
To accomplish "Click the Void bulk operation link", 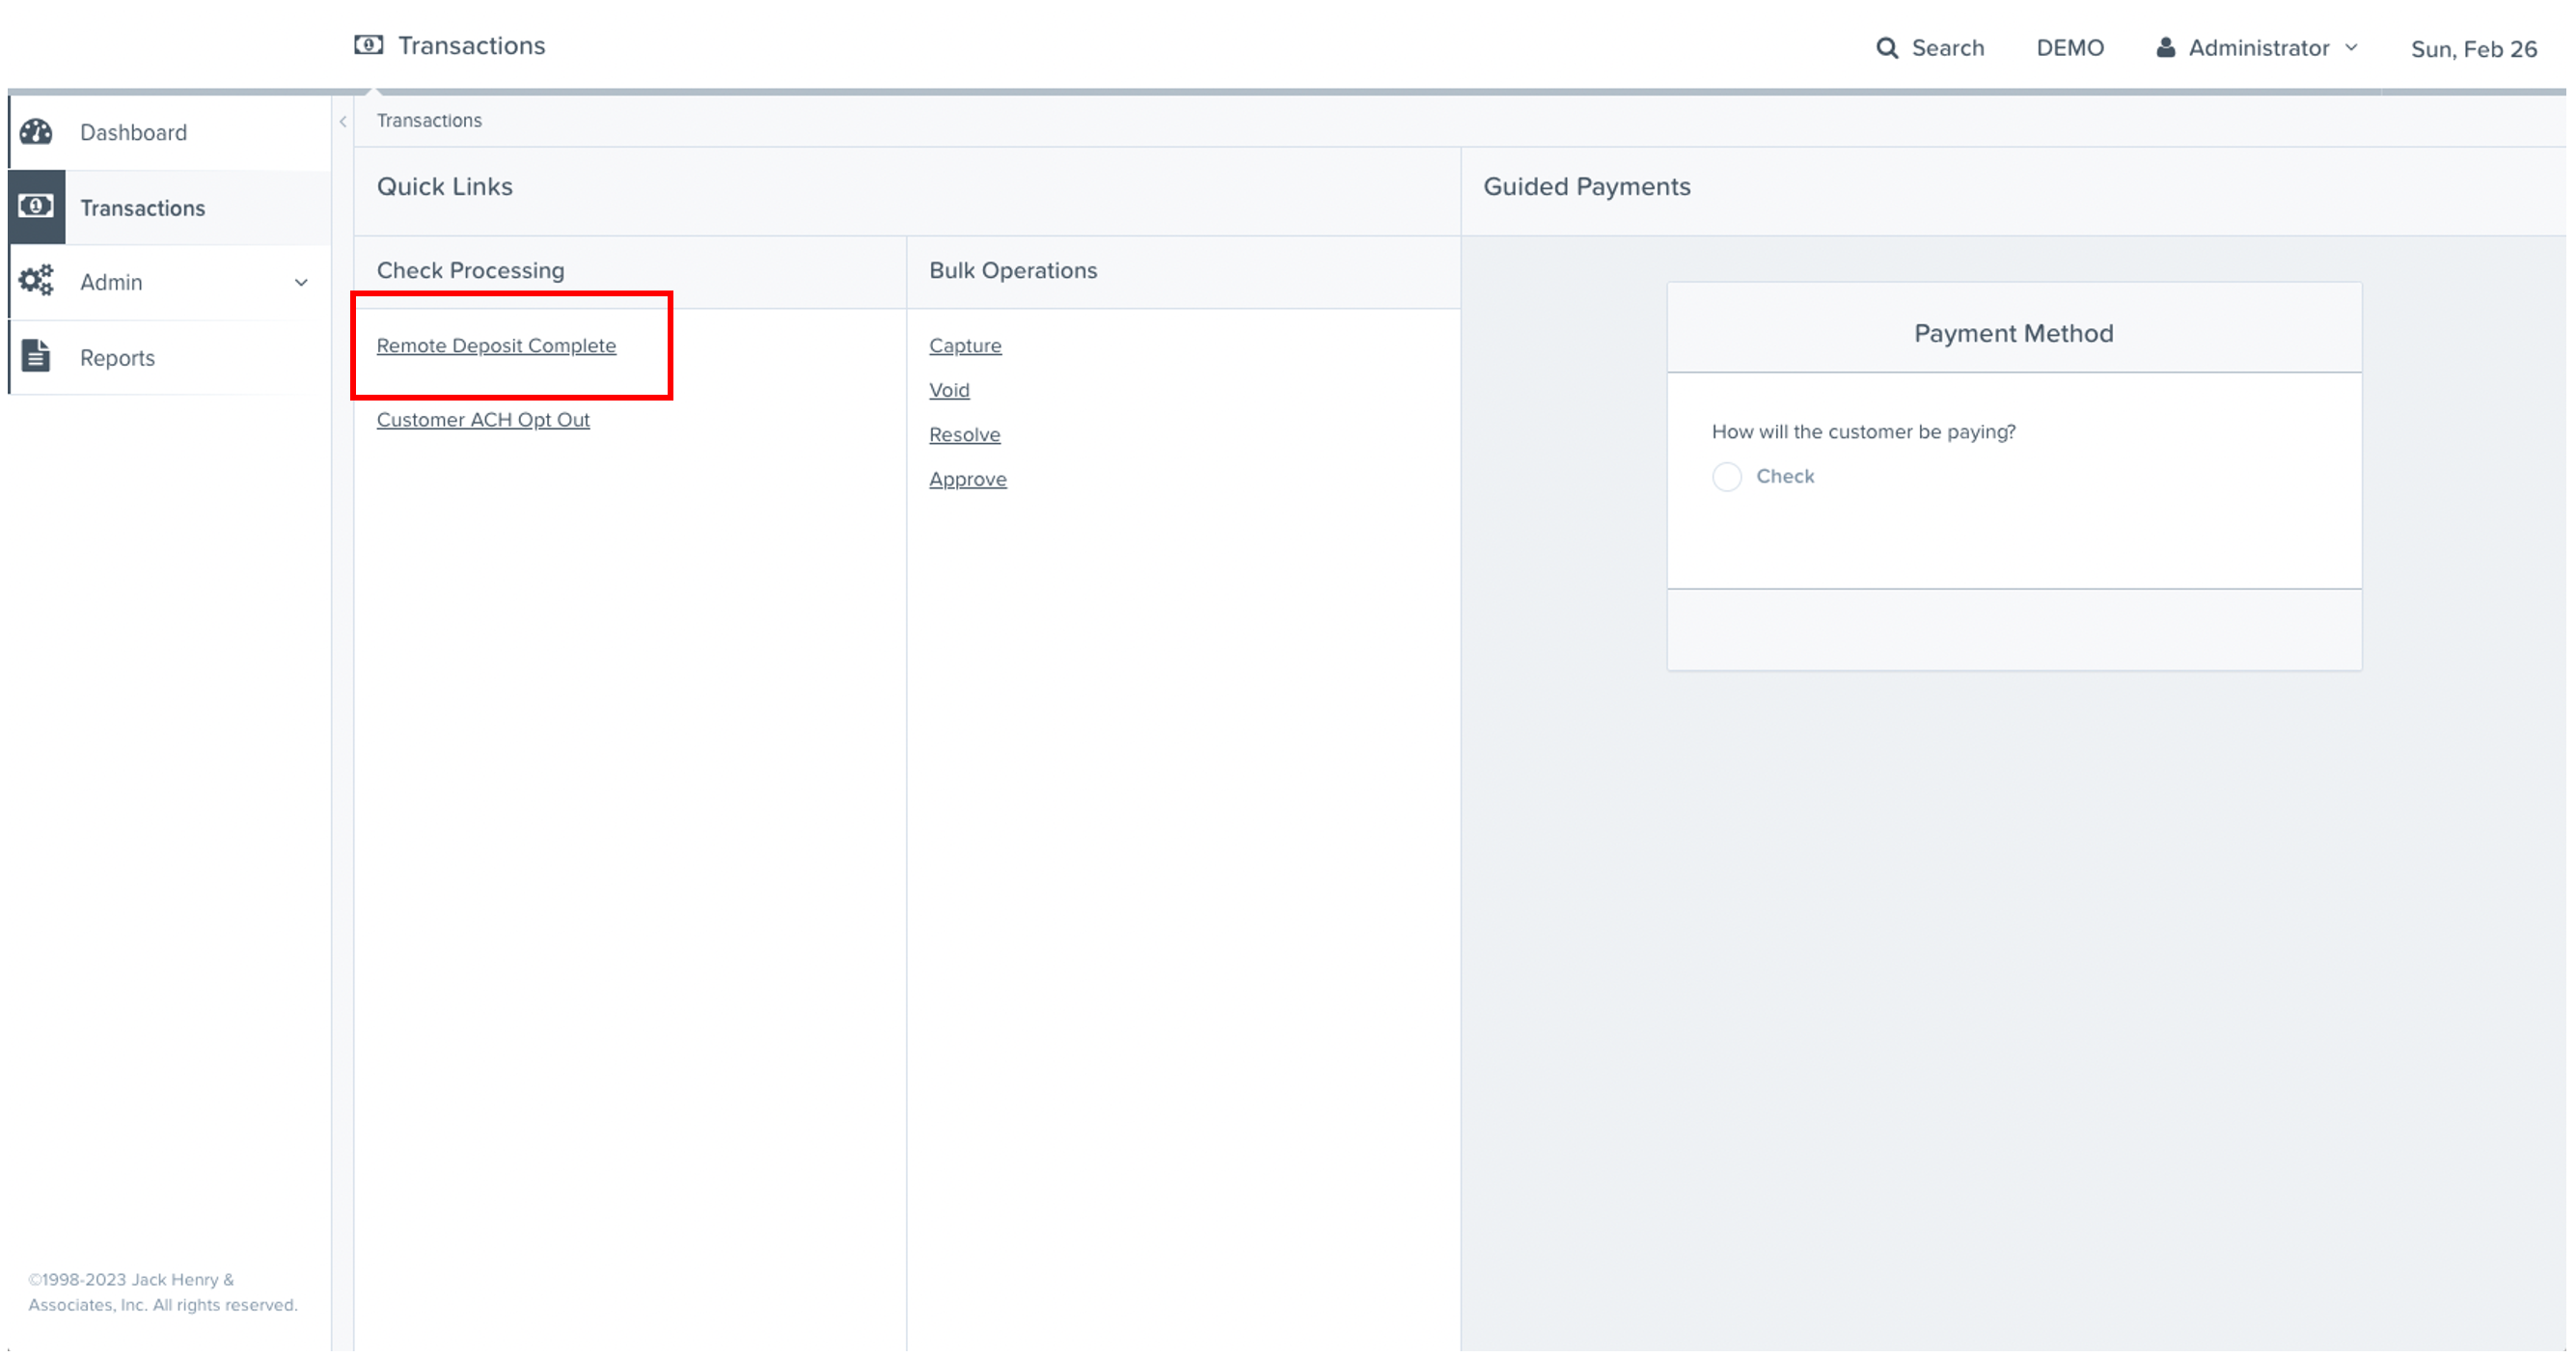I will [x=949, y=390].
